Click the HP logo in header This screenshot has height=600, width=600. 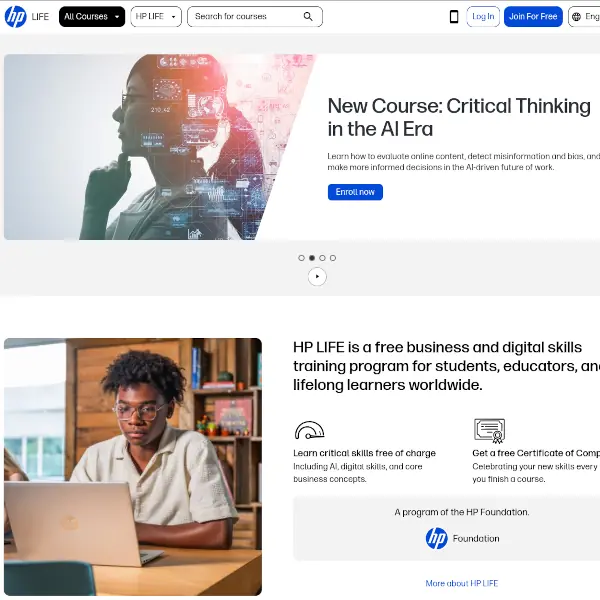tap(15, 17)
